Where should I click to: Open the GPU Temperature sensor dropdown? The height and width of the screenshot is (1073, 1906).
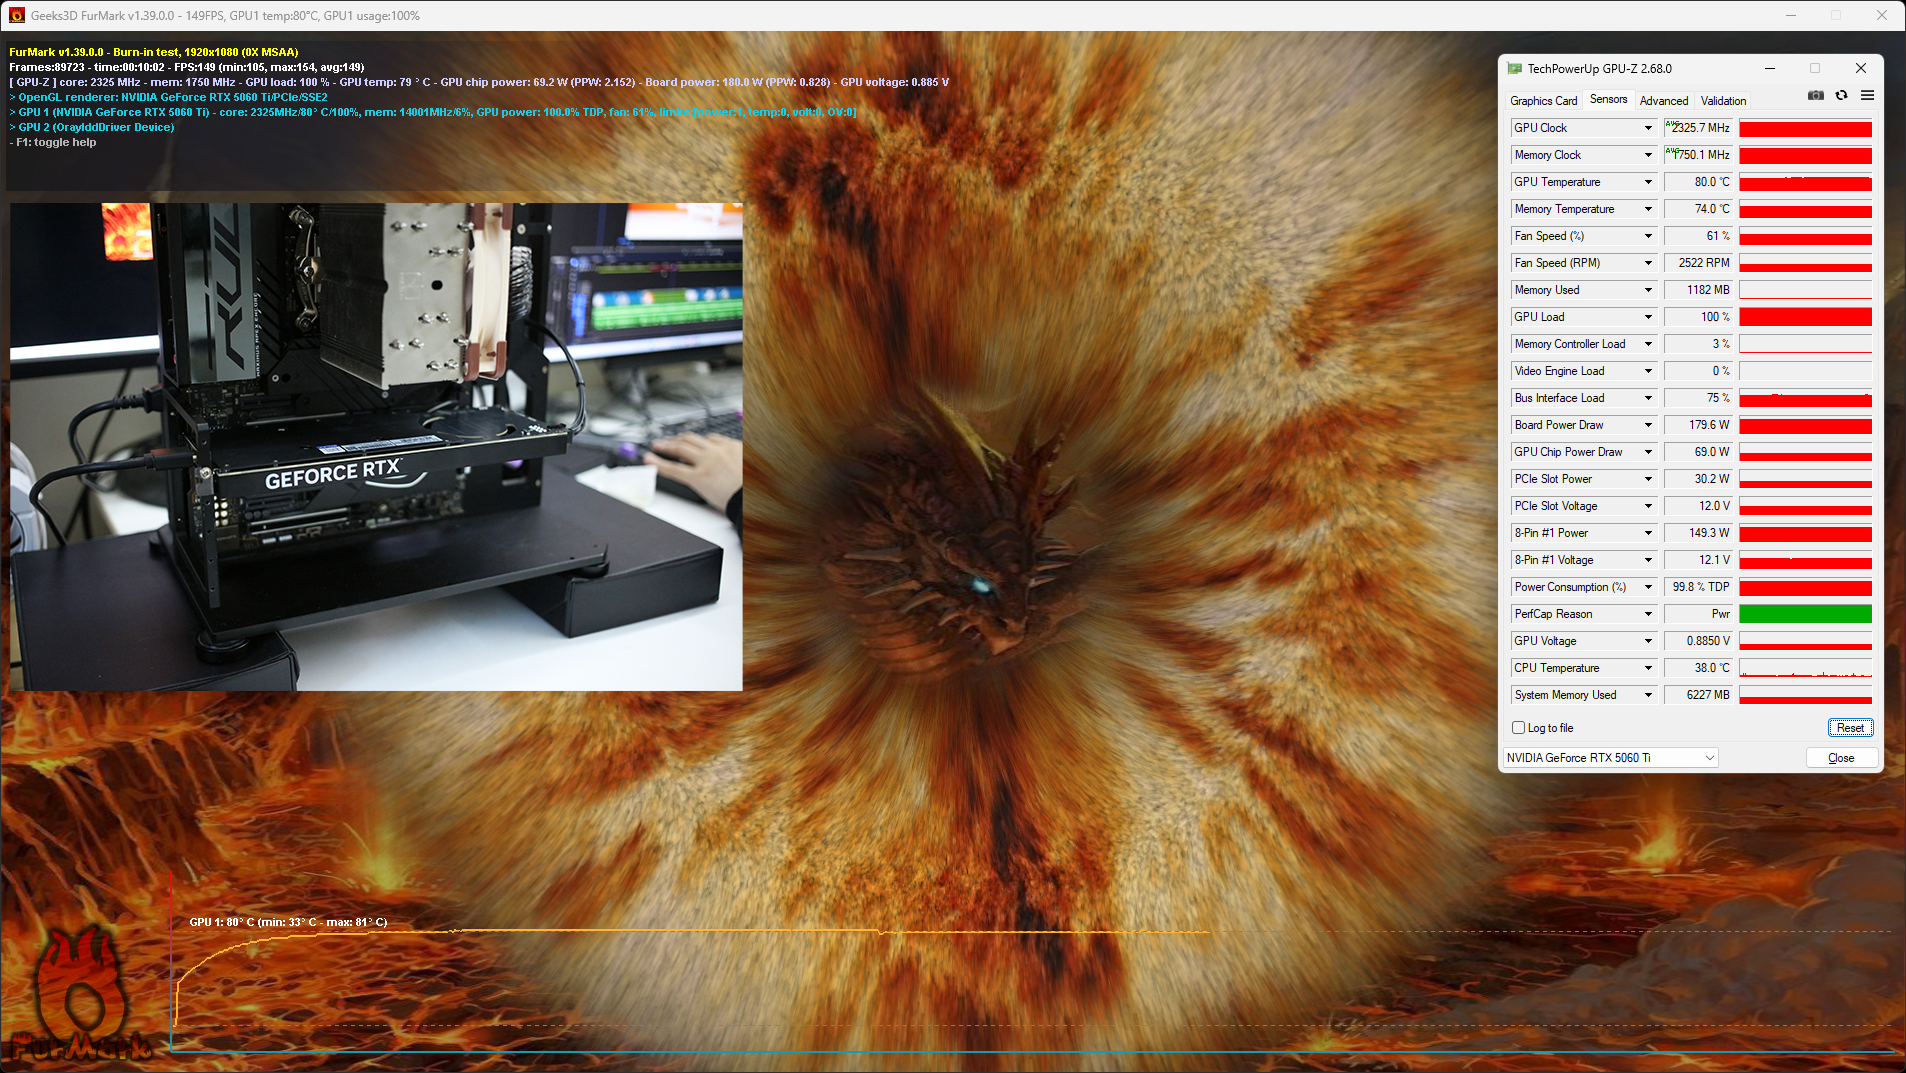pos(1648,182)
